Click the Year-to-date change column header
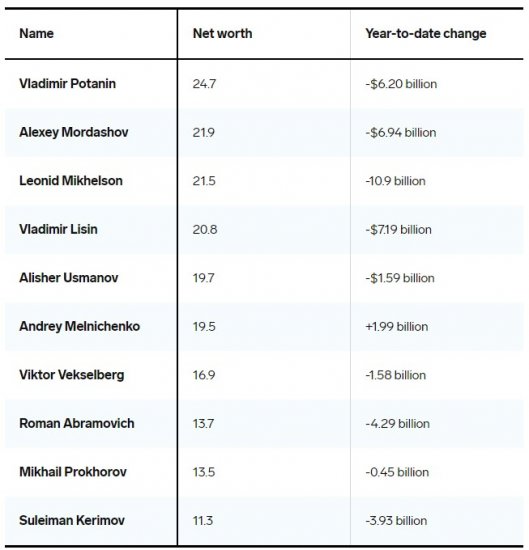This screenshot has width=529, height=550. 426,34
